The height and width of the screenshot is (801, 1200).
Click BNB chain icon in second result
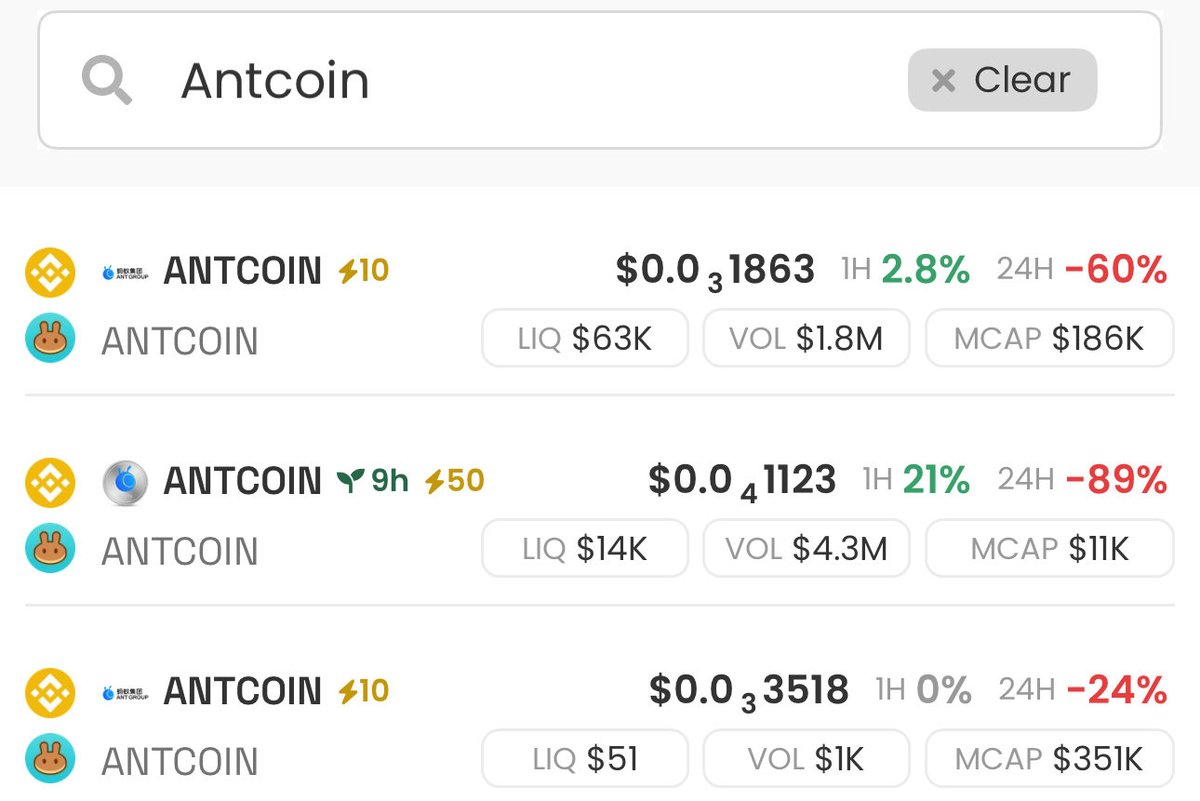coord(50,481)
